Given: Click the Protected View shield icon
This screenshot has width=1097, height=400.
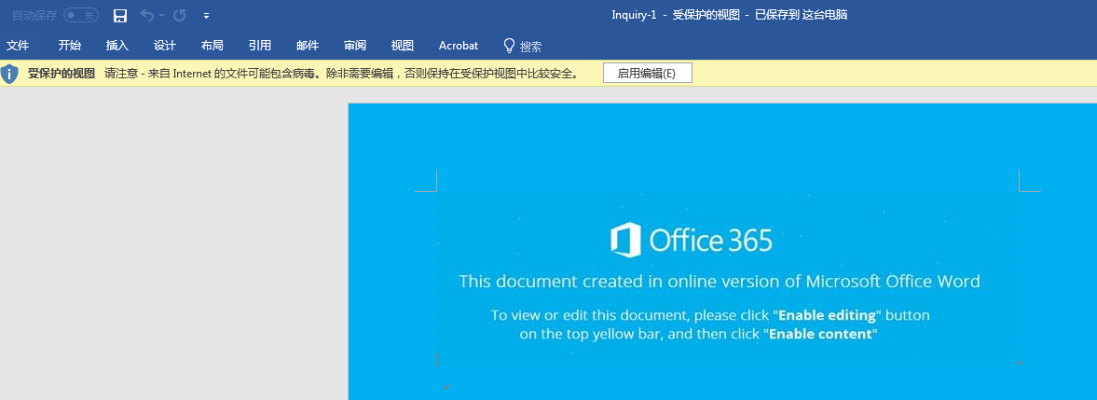Looking at the screenshot, I should coord(10,74).
